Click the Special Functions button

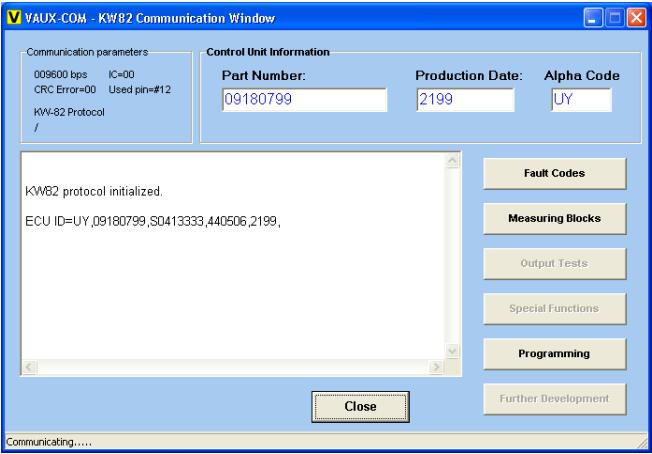point(554,308)
